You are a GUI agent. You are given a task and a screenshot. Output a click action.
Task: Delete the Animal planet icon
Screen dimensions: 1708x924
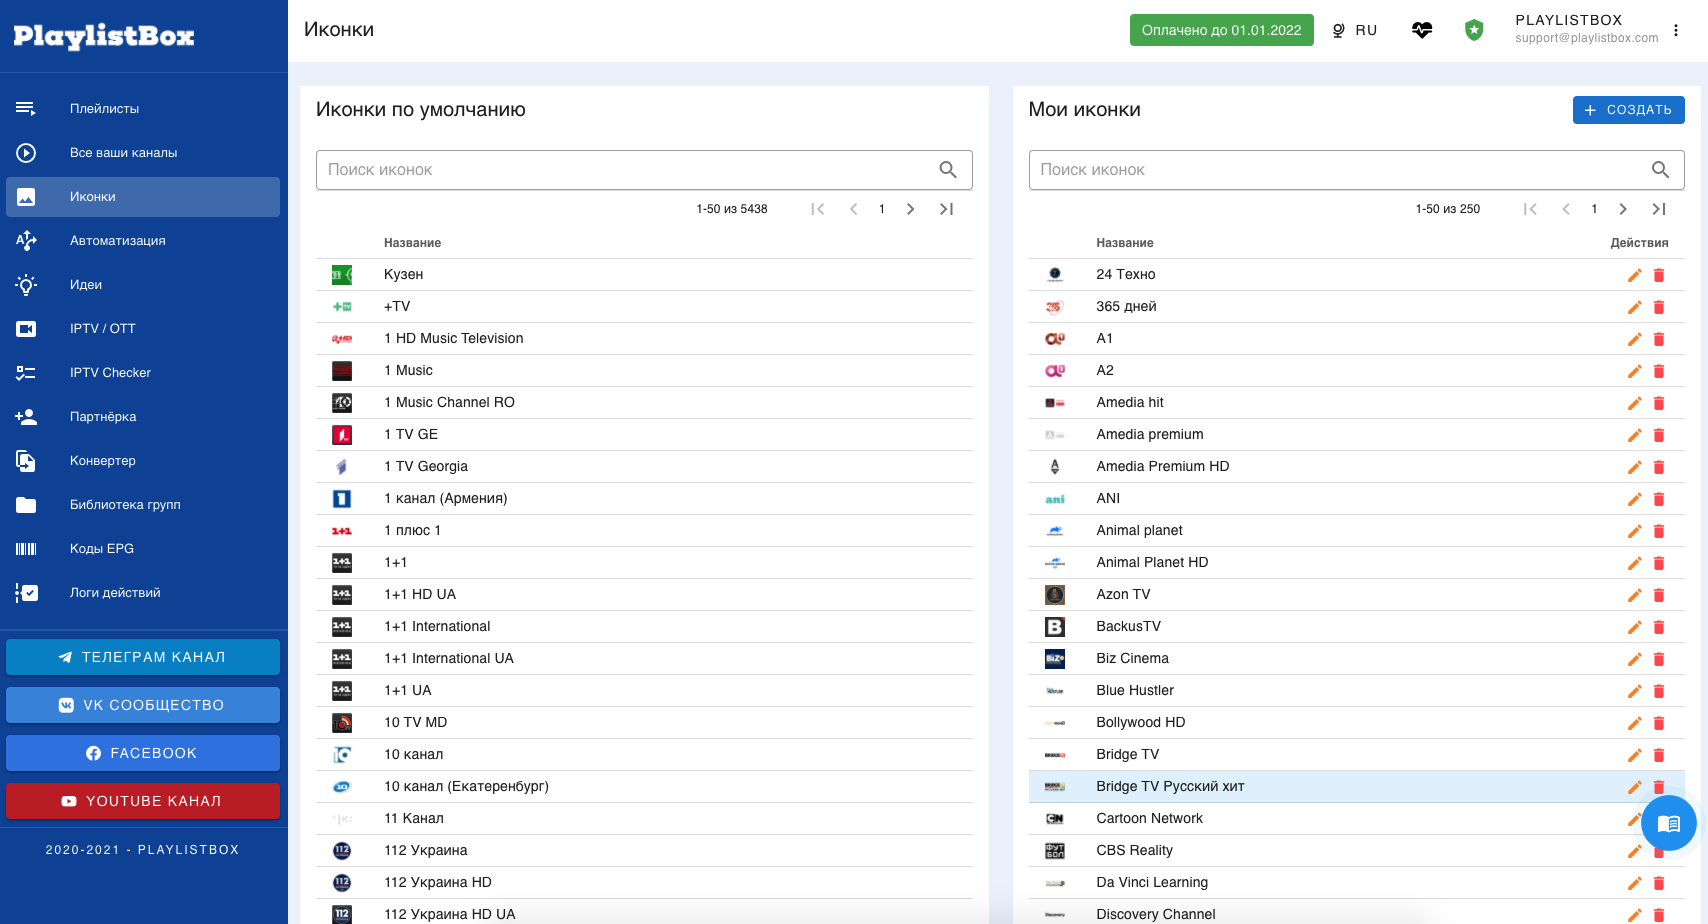[1659, 531]
